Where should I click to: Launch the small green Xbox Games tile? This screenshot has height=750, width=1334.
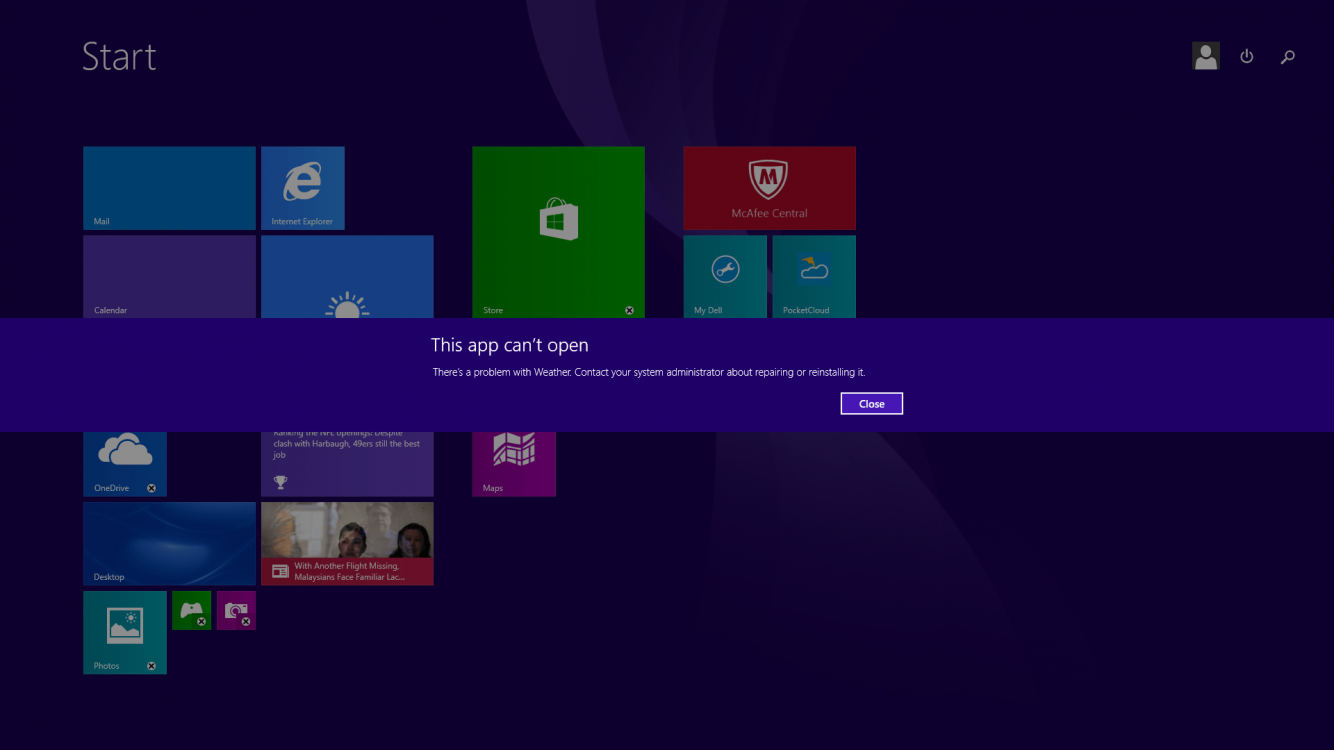point(192,610)
